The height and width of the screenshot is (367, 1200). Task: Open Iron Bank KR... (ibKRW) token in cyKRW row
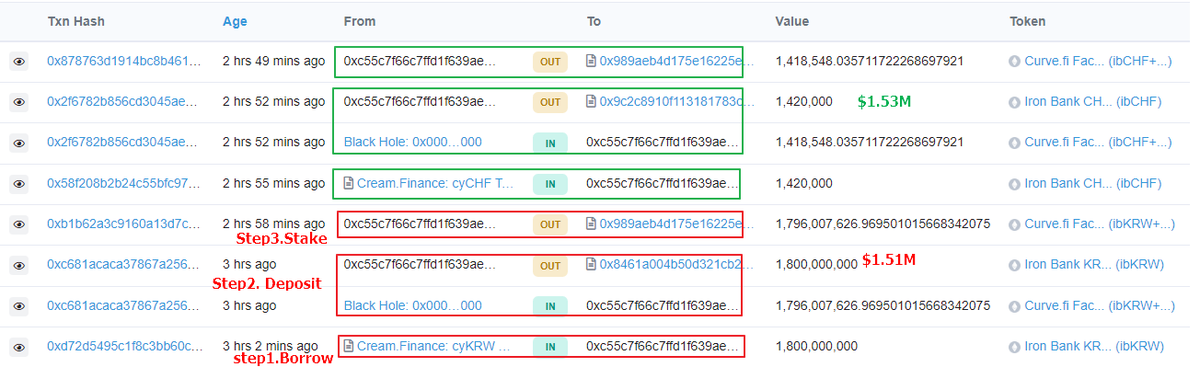[x=1094, y=347]
